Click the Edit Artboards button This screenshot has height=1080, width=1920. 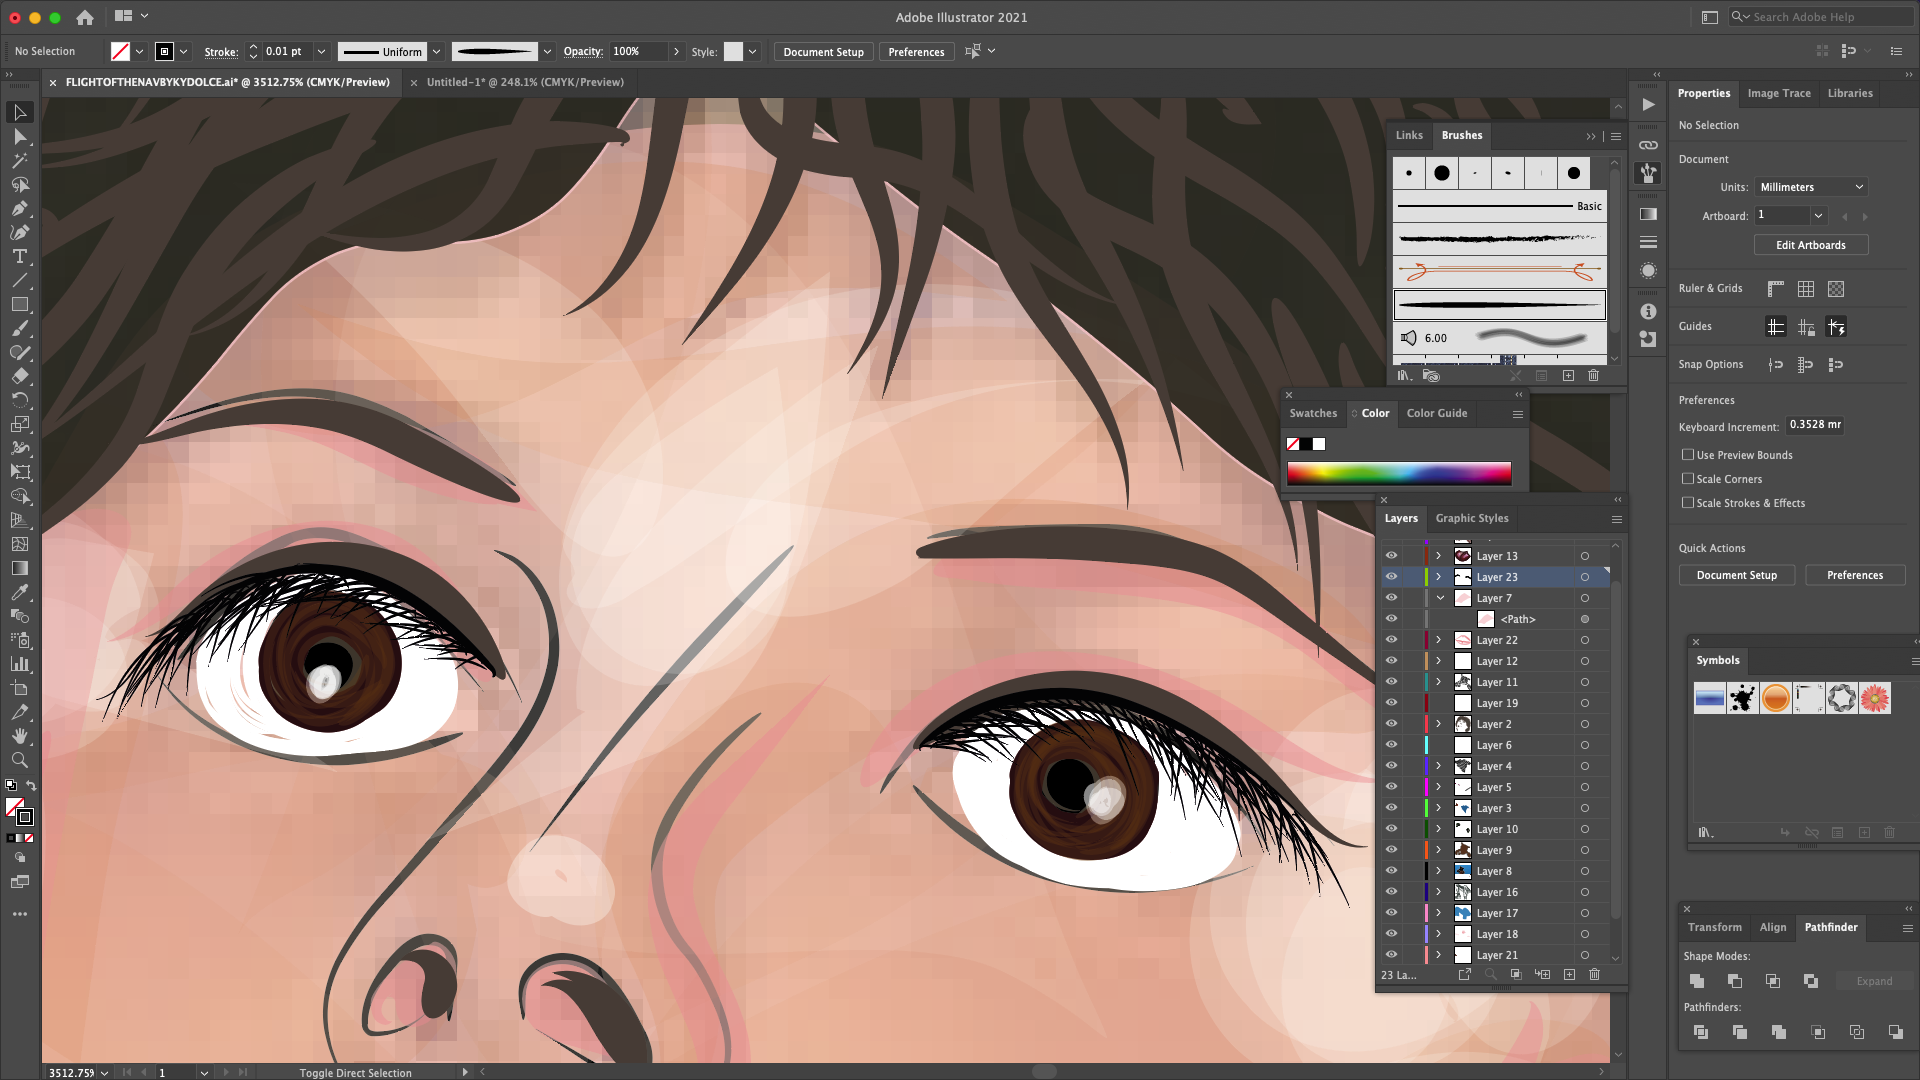1811,245
